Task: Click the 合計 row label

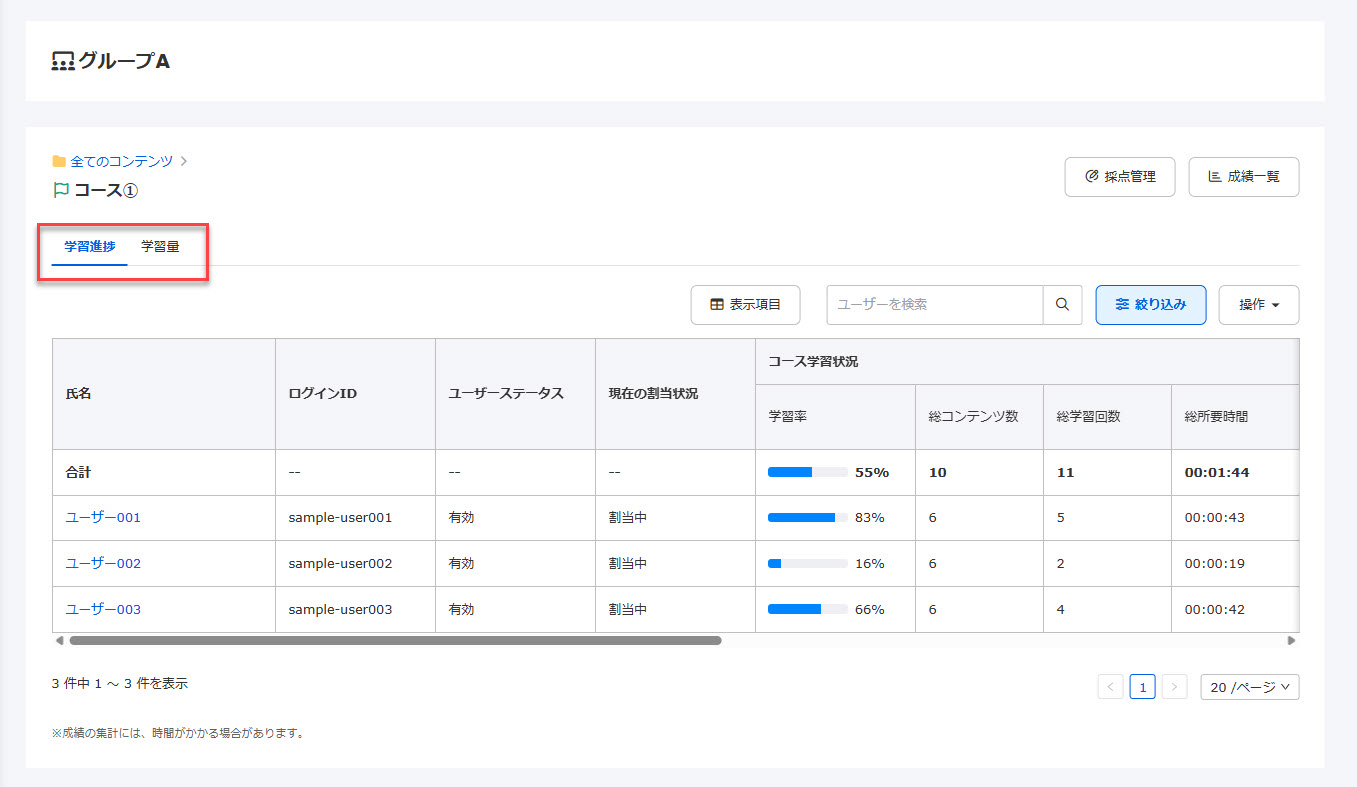Action: click(x=79, y=472)
